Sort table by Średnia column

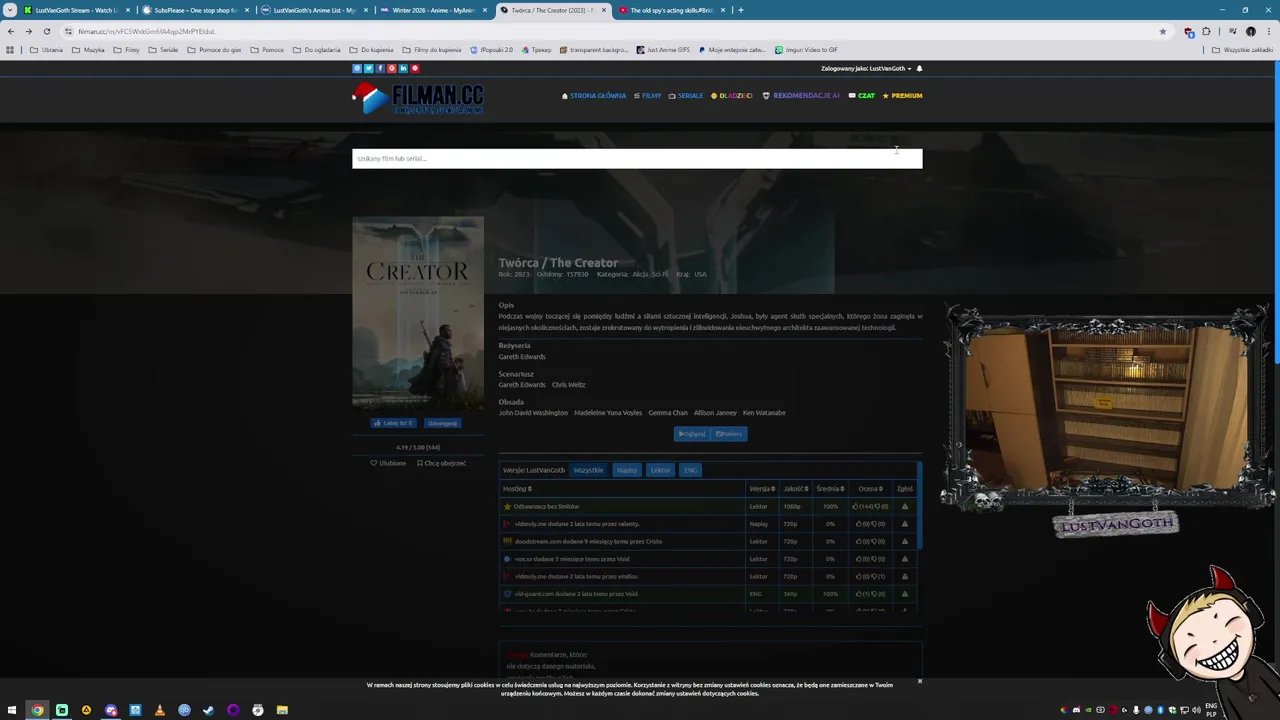(x=830, y=489)
